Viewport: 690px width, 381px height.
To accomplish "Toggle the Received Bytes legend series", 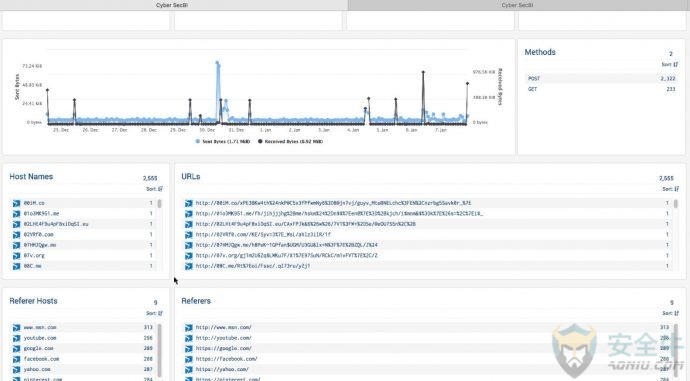I will pos(290,142).
